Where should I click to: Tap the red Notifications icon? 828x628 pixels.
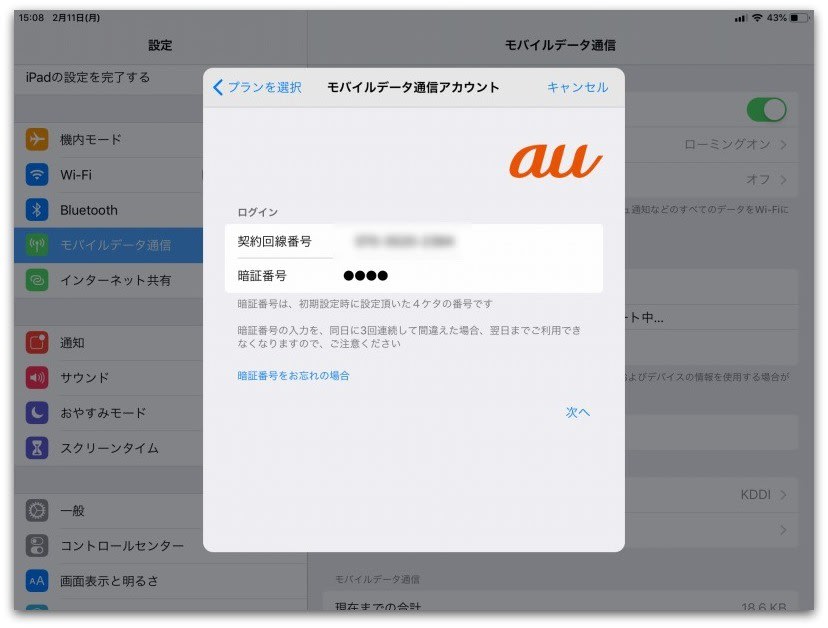(x=37, y=343)
